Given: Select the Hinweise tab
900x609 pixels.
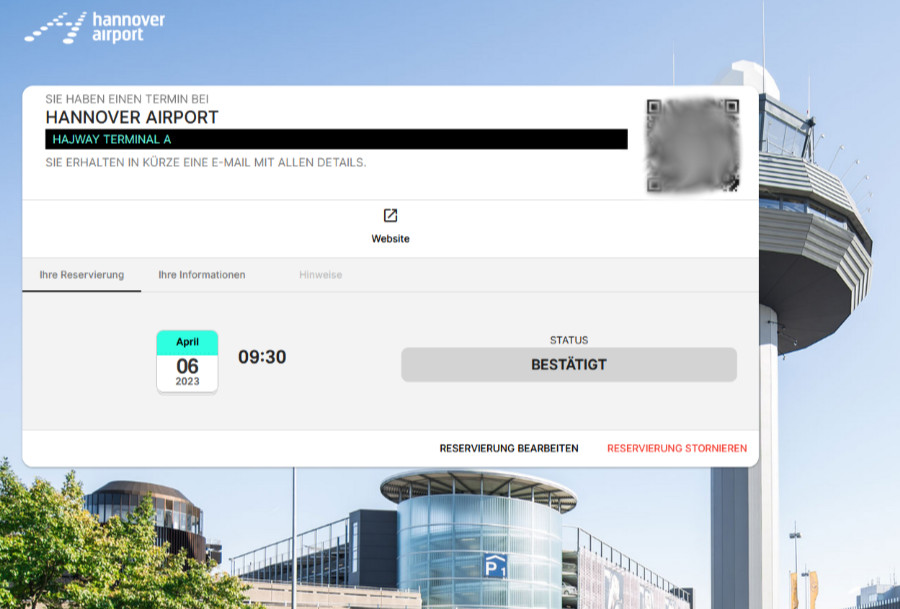Looking at the screenshot, I should click(320, 275).
